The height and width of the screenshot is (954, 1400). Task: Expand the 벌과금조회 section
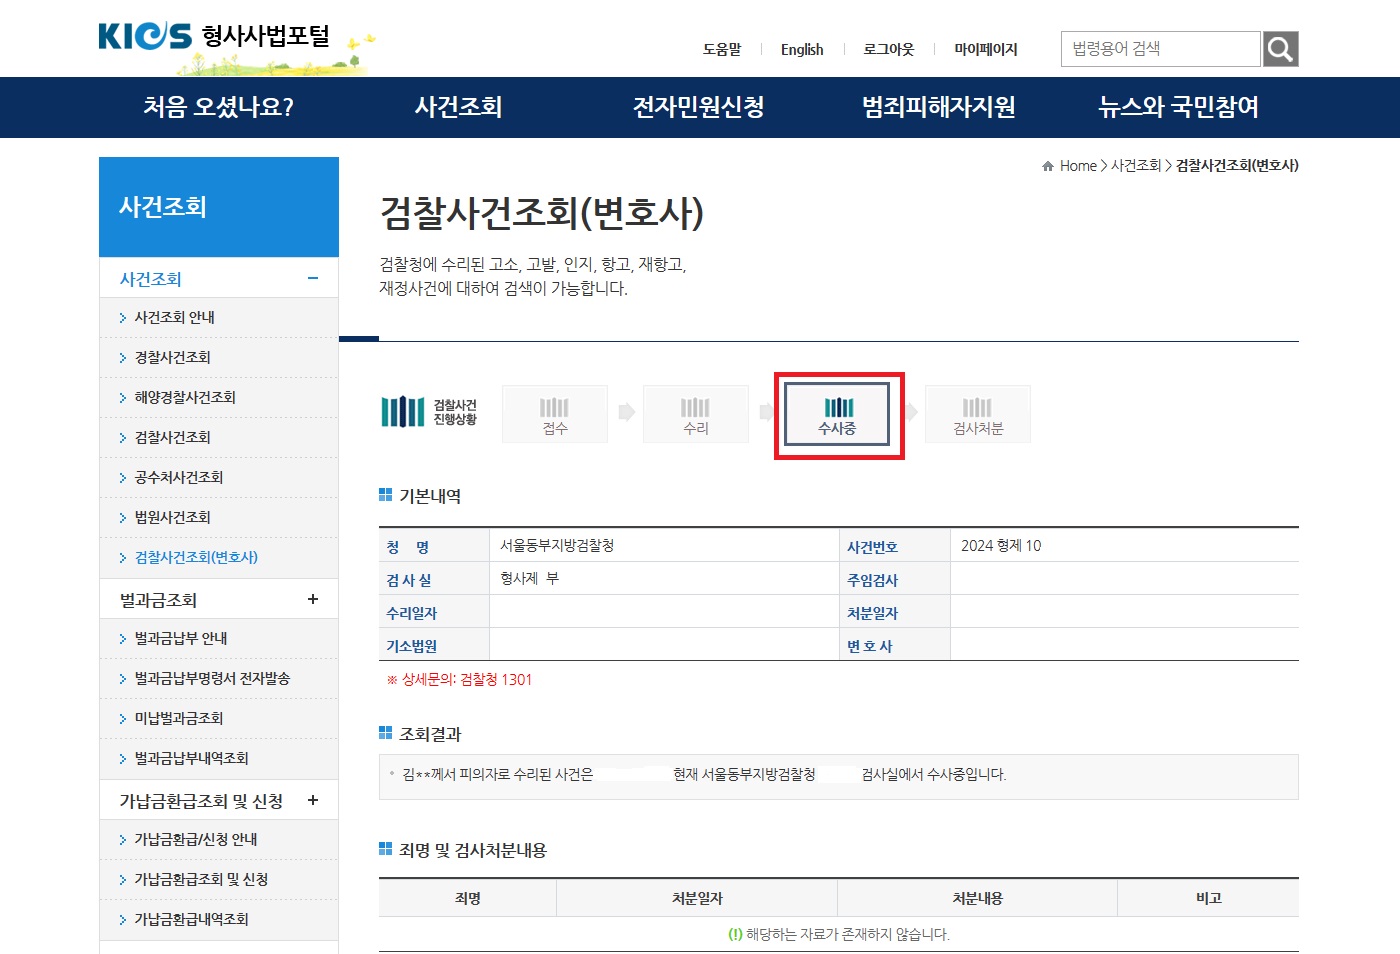tap(312, 598)
